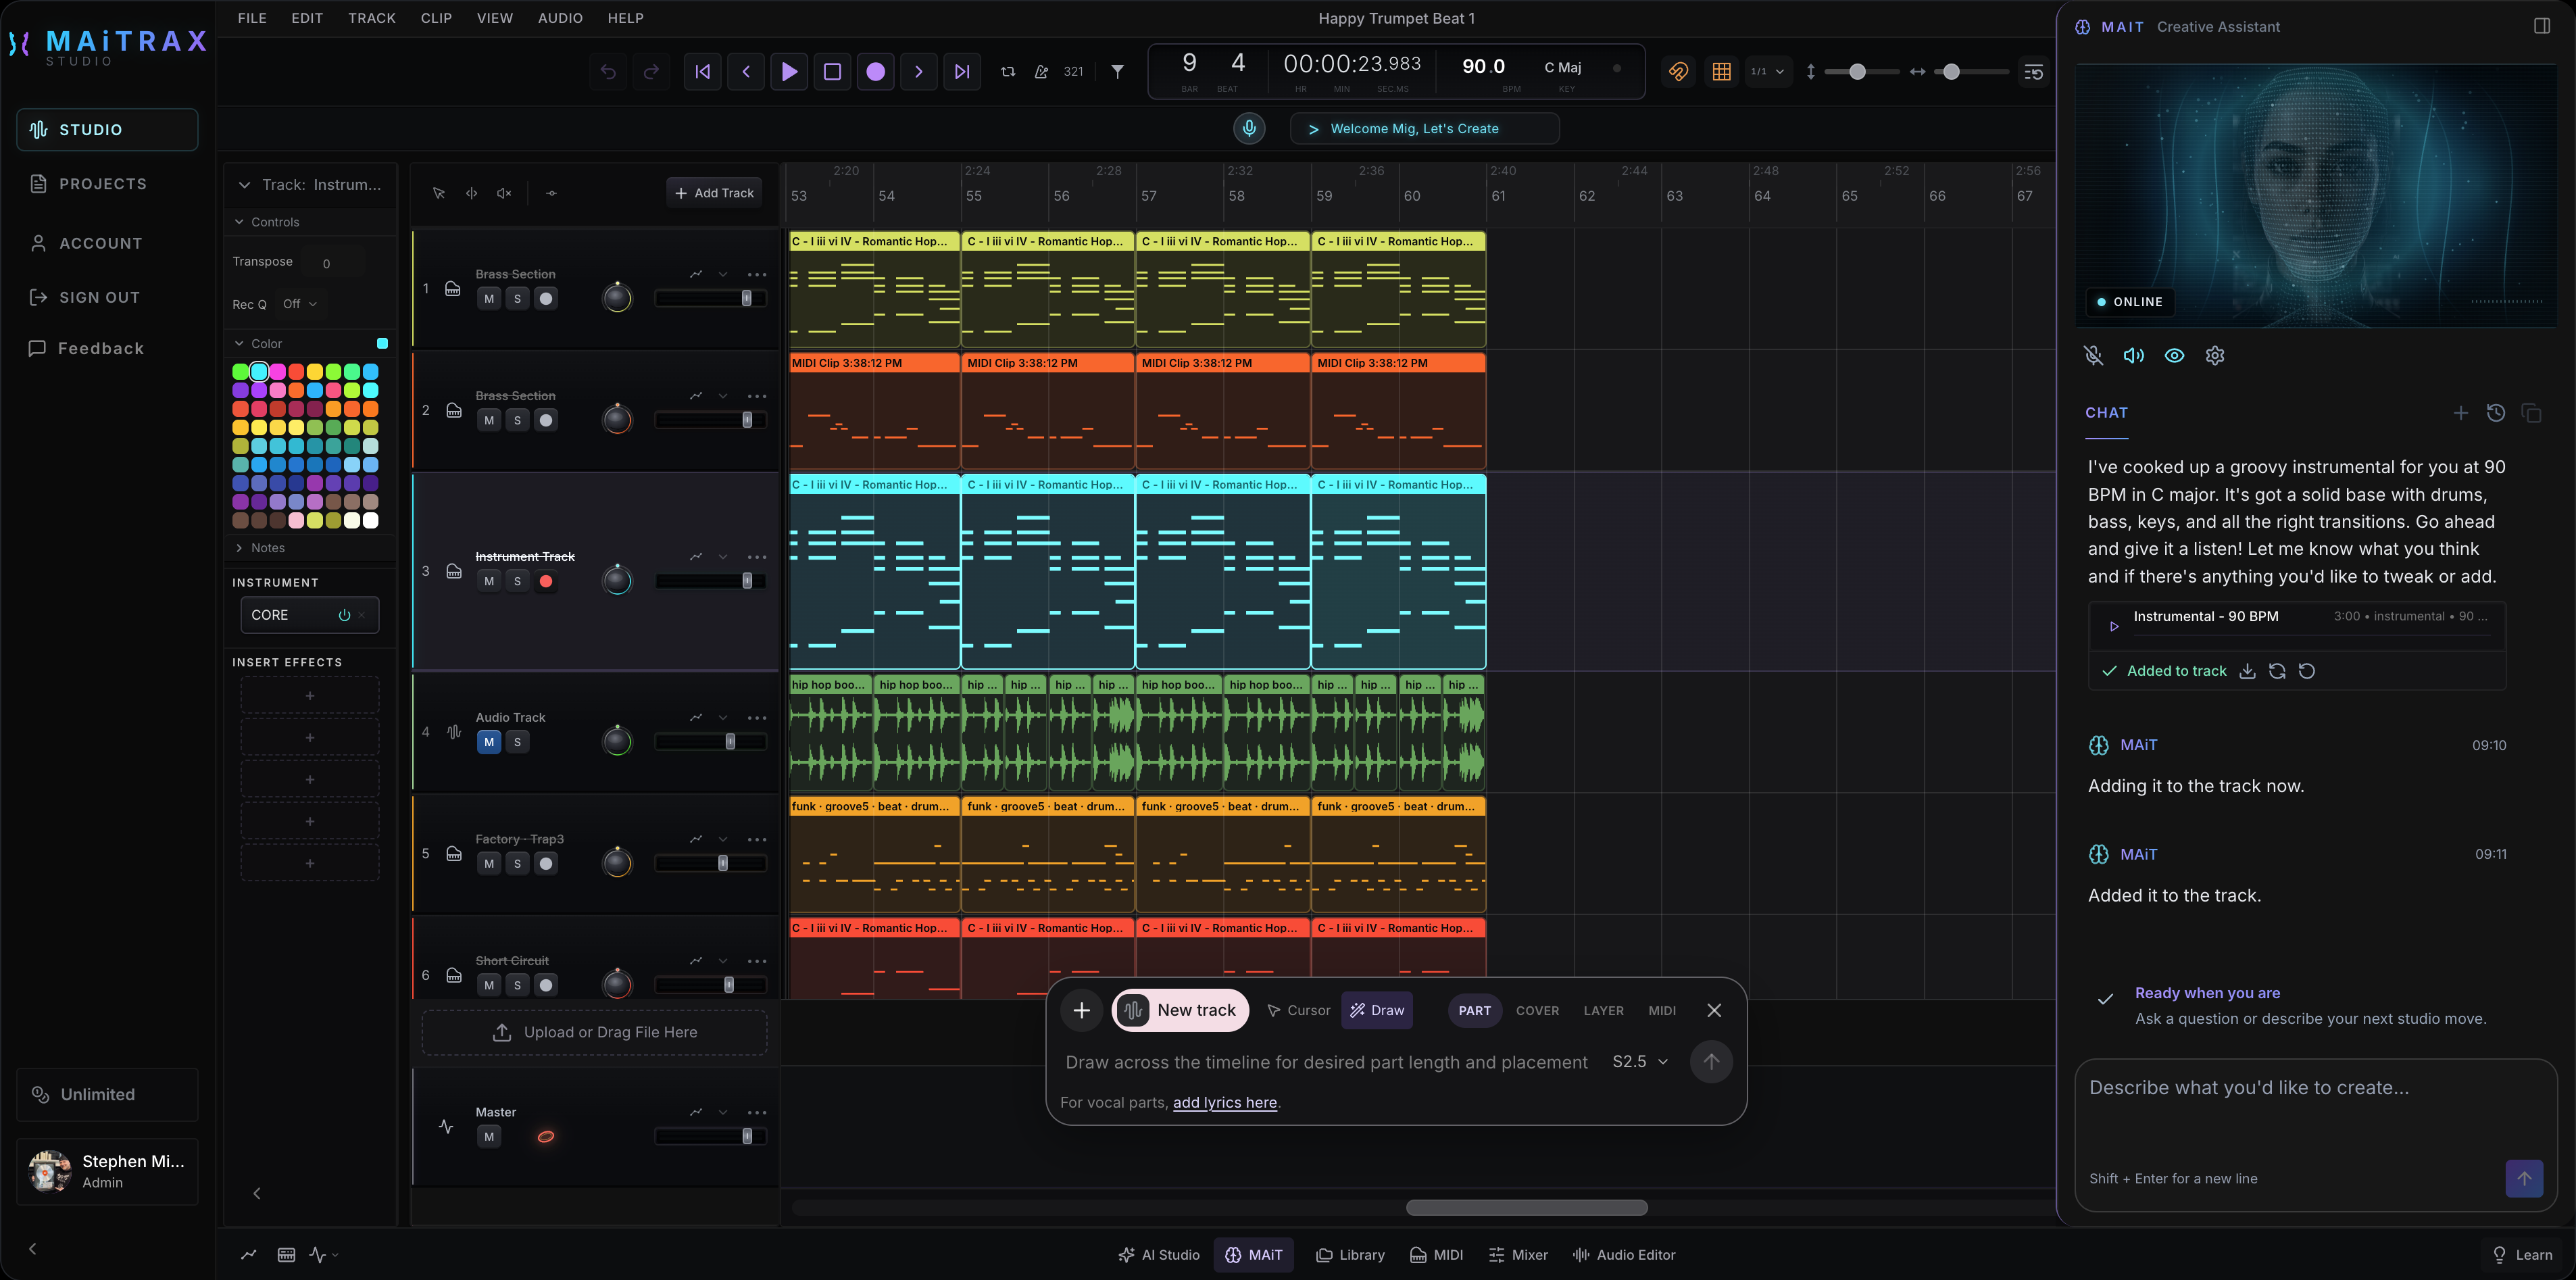Open Feedback in sidebar
Image resolution: width=2576 pixels, height=1280 pixels.
click(107, 348)
